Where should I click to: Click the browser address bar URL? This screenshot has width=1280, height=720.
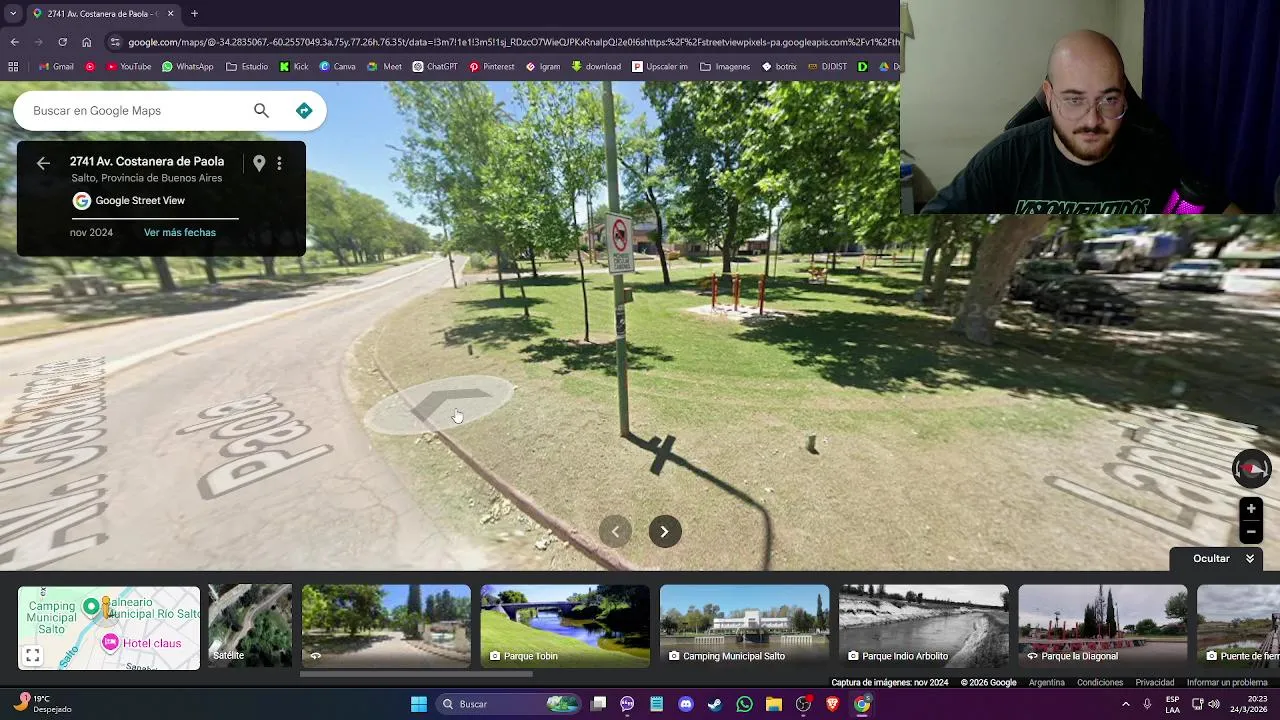pyautogui.click(x=513, y=42)
